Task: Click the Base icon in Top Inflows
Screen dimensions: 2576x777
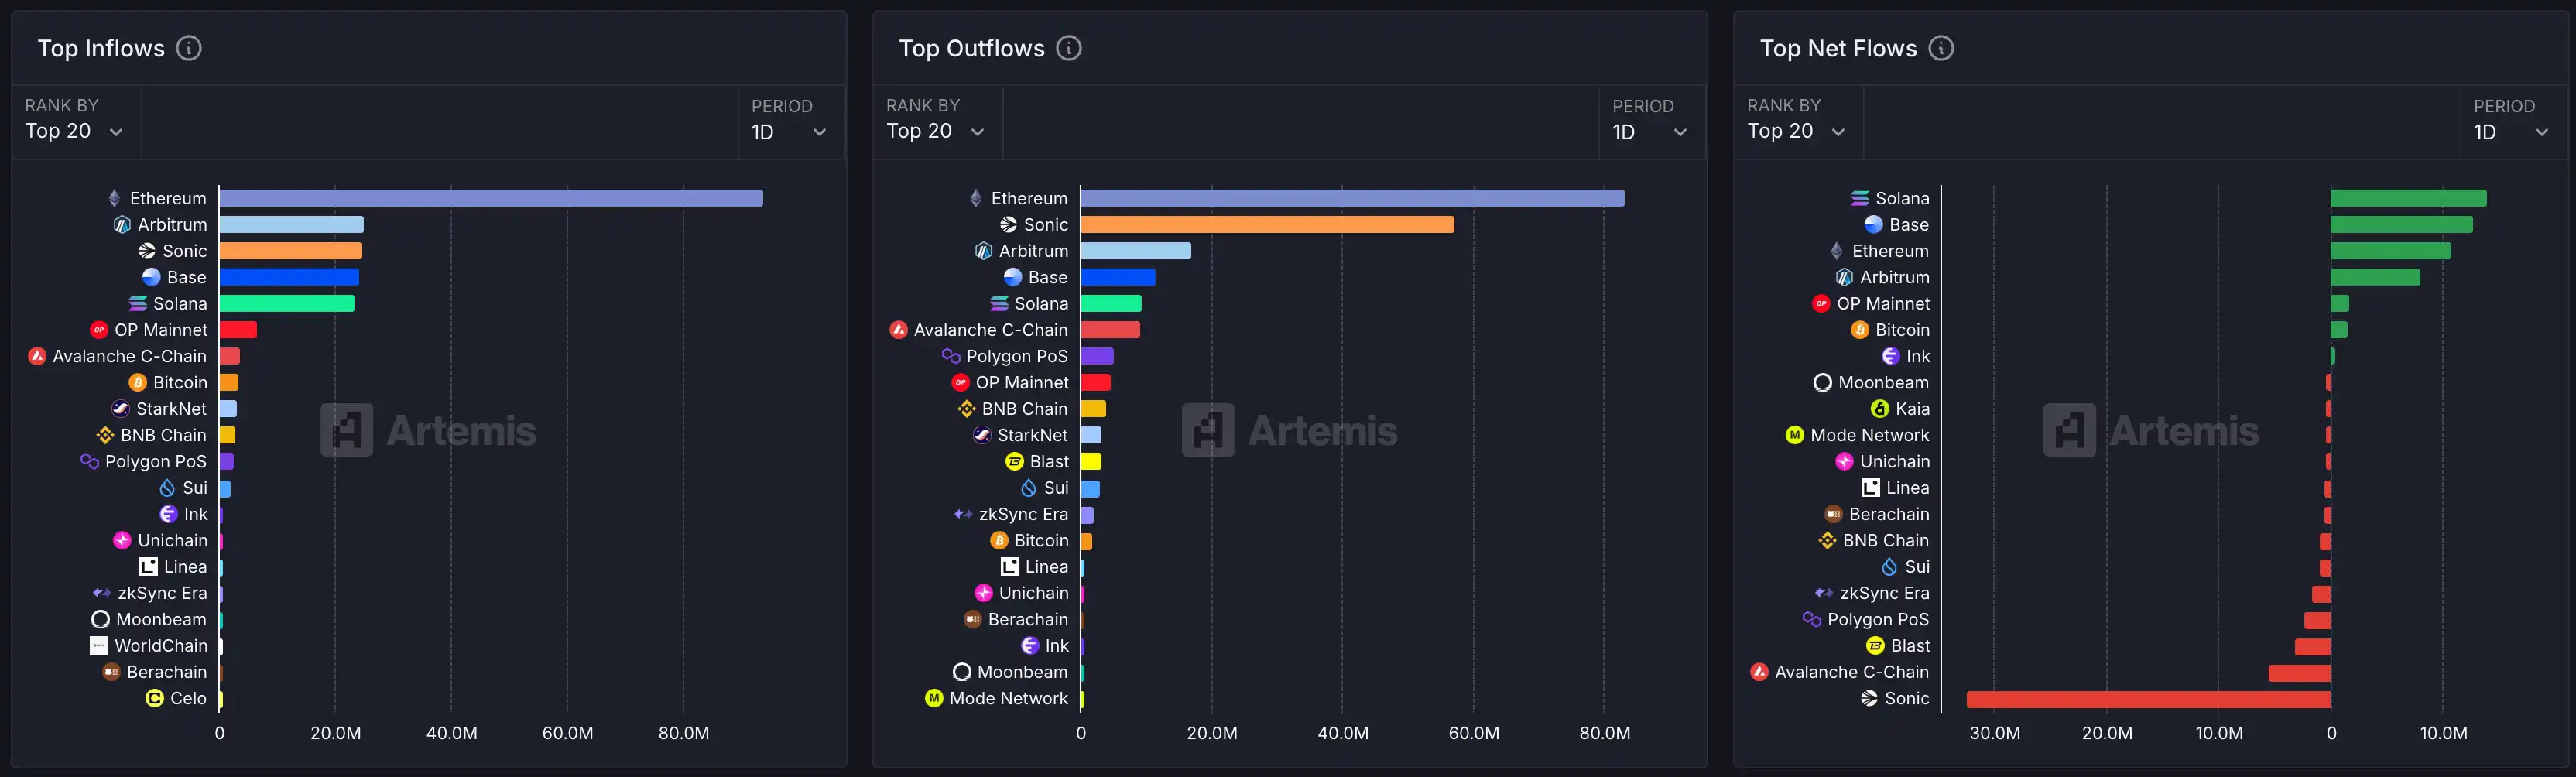Action: 151,277
